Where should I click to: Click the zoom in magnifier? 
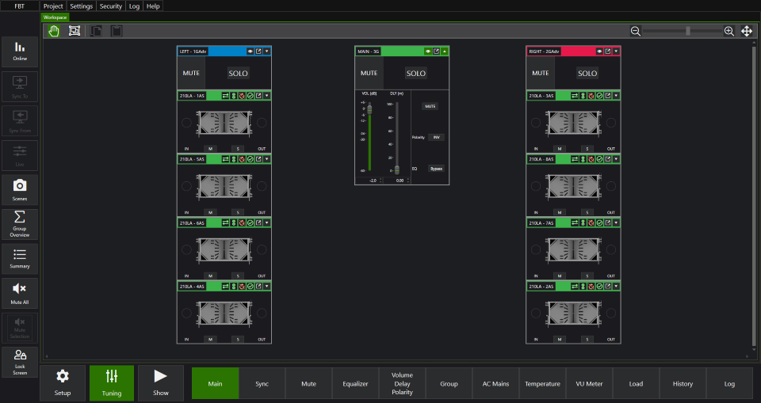pos(728,31)
